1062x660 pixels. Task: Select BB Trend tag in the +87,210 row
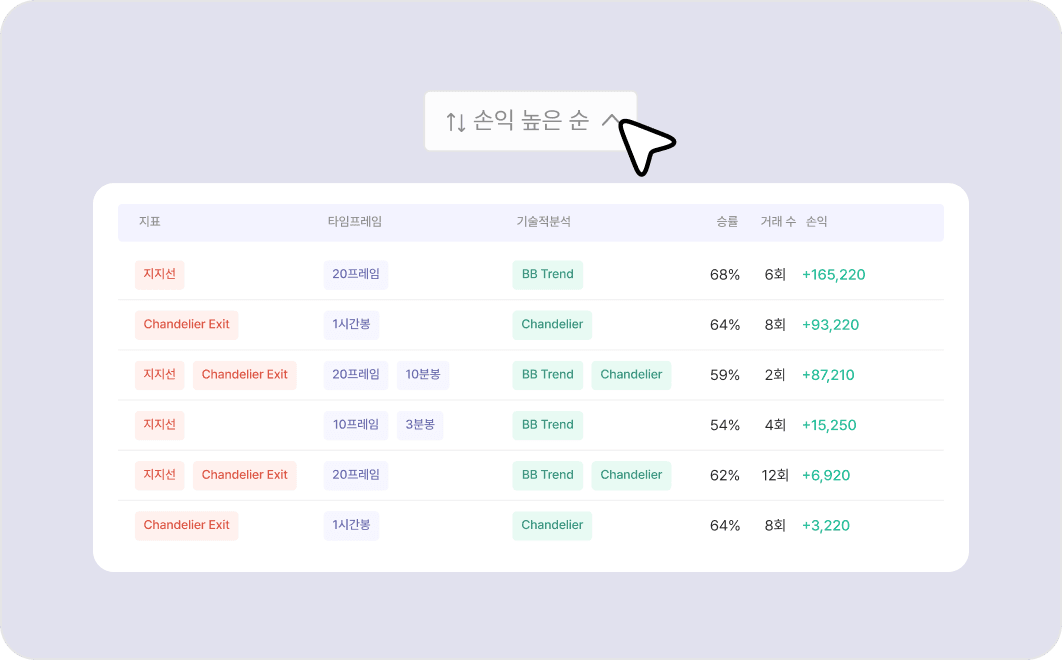tap(547, 375)
